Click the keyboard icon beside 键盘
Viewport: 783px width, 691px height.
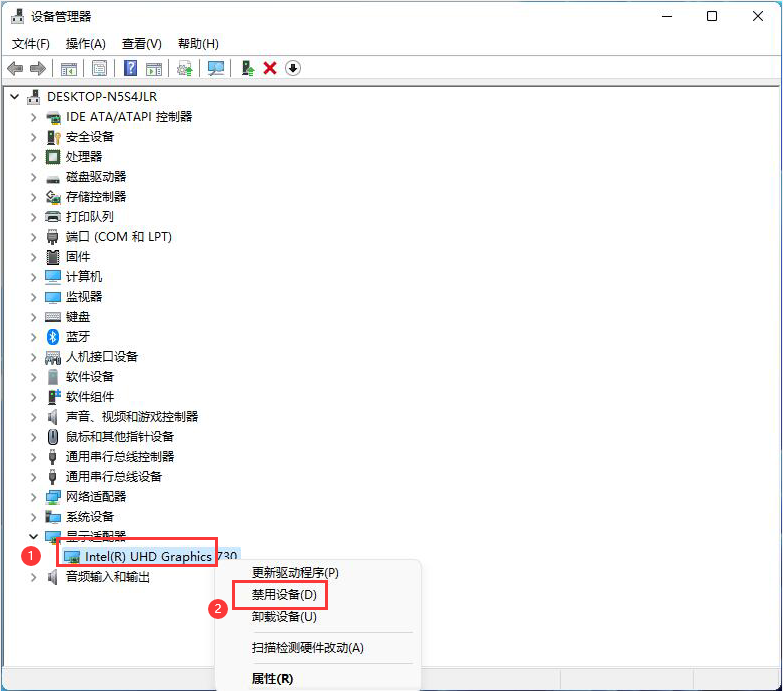[53, 317]
